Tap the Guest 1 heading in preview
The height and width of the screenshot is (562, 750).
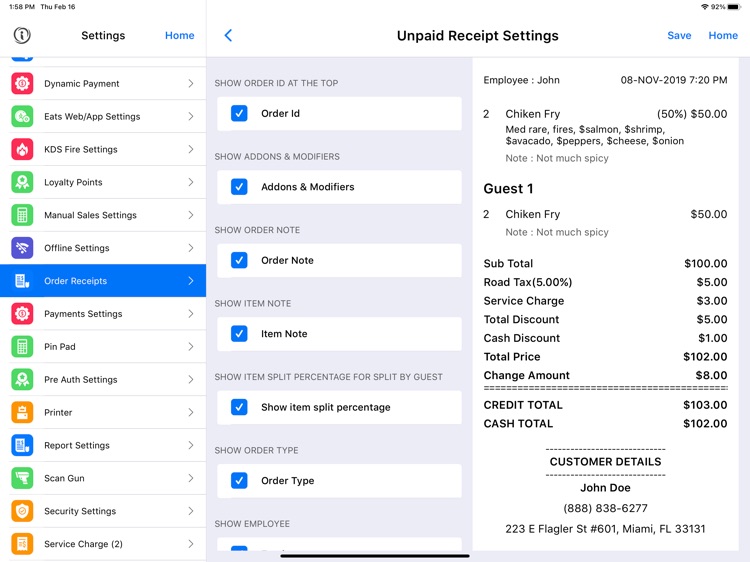pyautogui.click(x=508, y=188)
